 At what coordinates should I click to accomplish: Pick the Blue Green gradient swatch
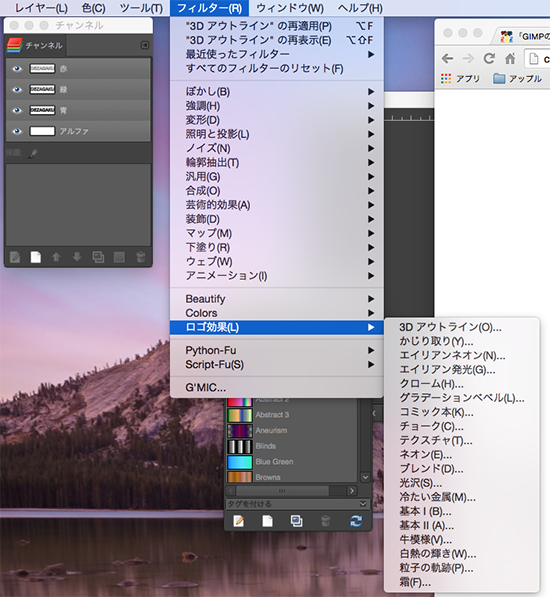point(240,462)
